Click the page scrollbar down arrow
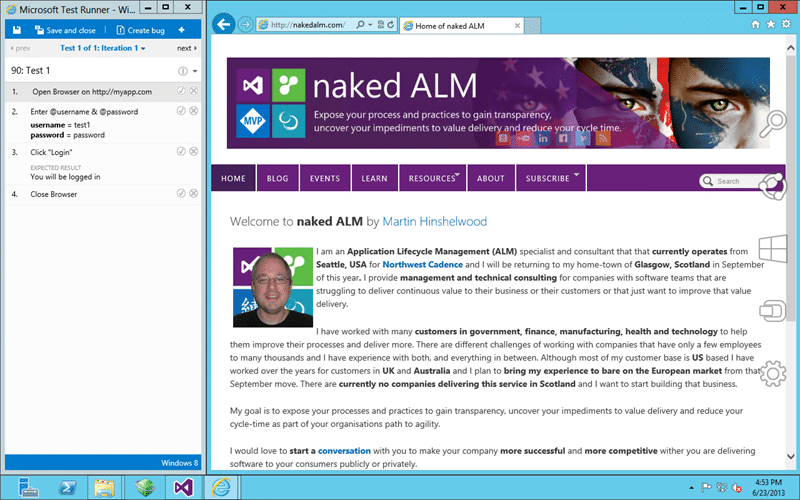The image size is (800, 500). (791, 456)
